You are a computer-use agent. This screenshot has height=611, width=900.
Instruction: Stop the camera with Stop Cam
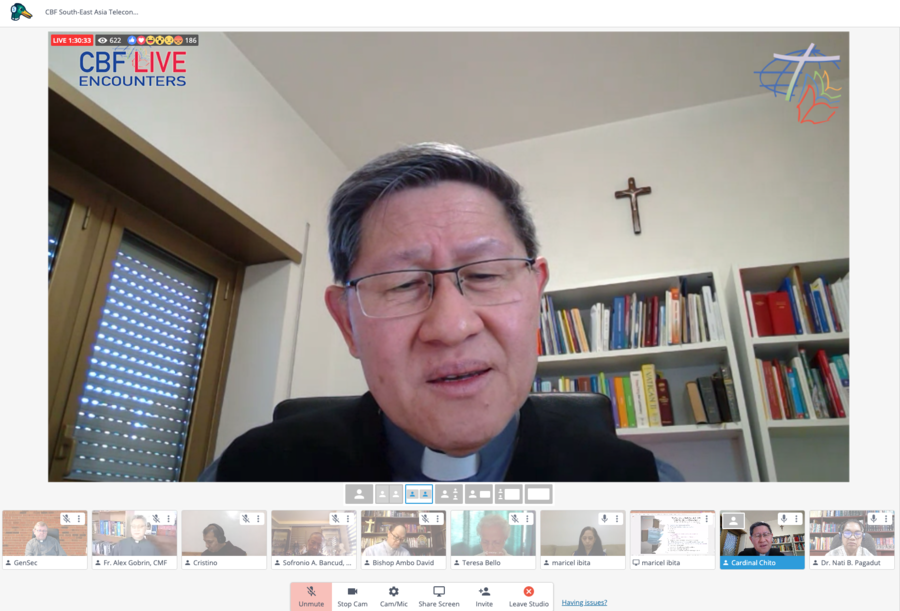pyautogui.click(x=352, y=596)
